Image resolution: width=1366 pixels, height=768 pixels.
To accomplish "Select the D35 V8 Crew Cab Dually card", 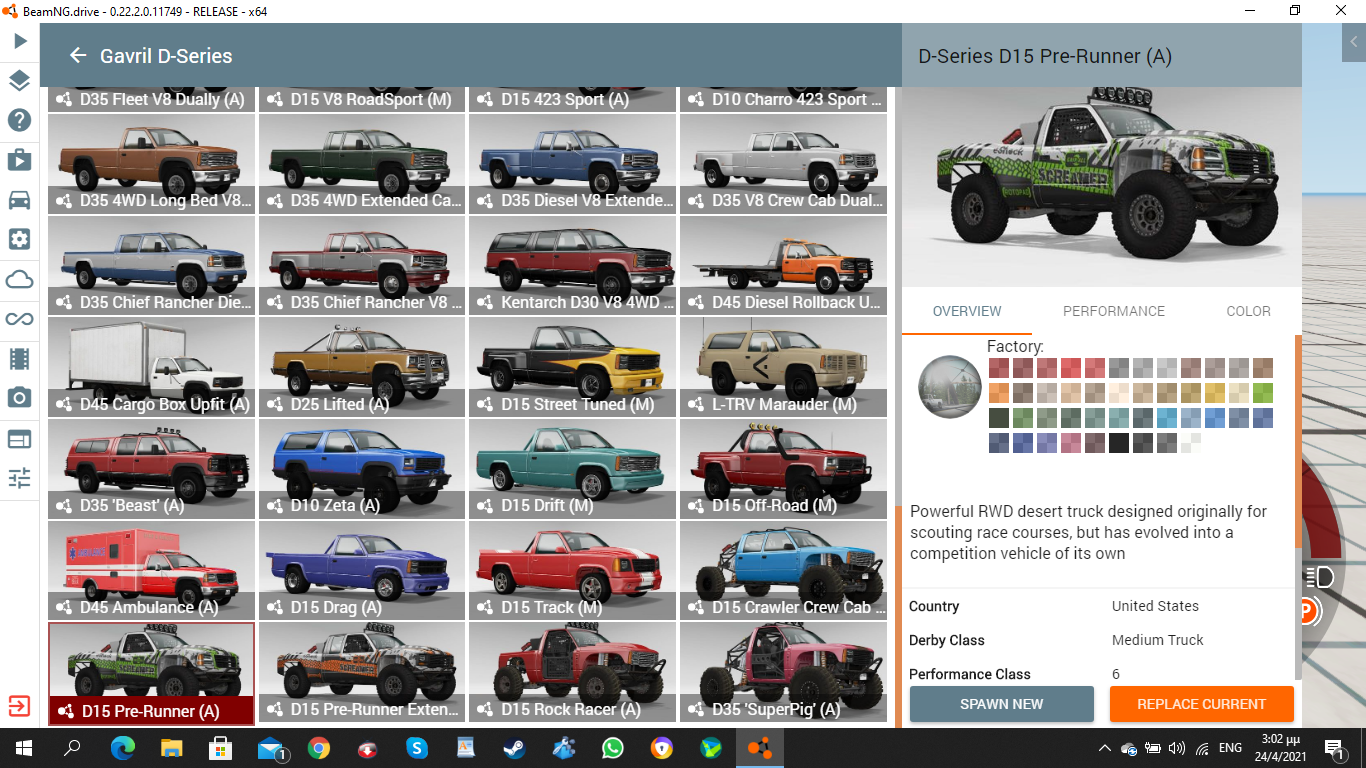I will pos(783,163).
